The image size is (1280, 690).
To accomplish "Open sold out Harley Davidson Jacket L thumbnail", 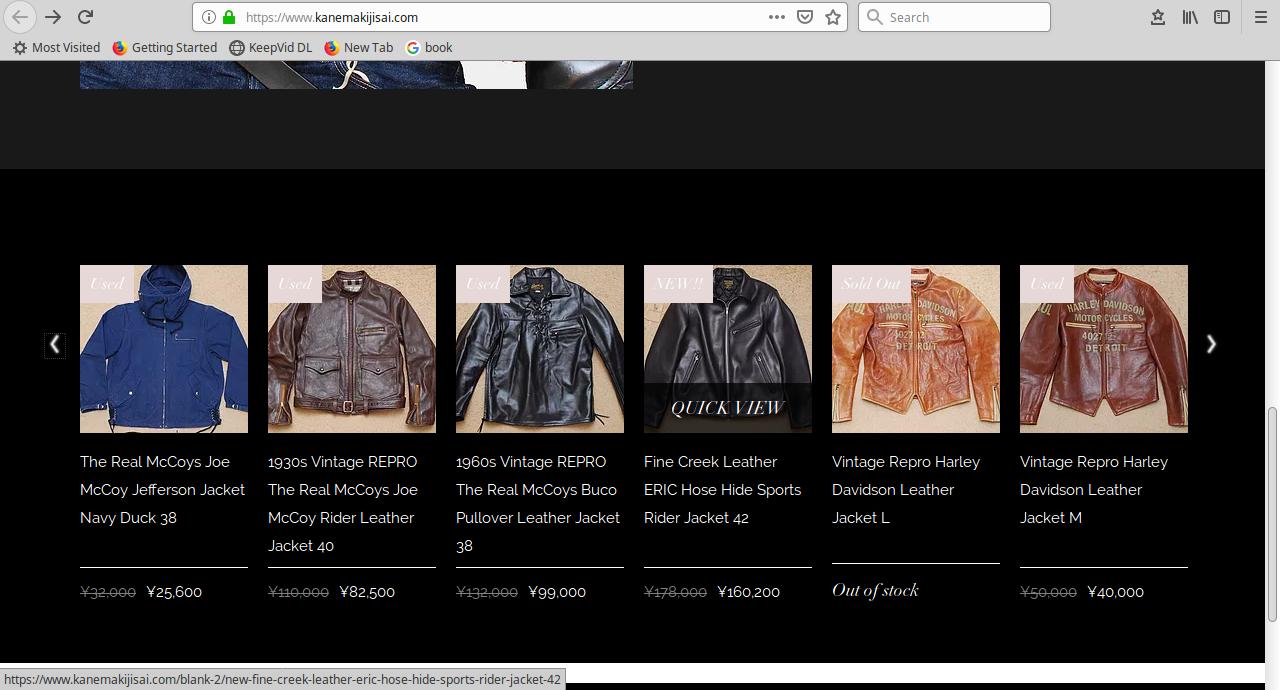I will 916,349.
